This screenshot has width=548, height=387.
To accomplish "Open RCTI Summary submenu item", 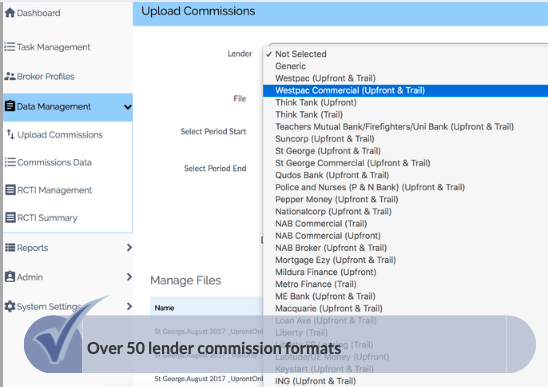I will pos(47,217).
